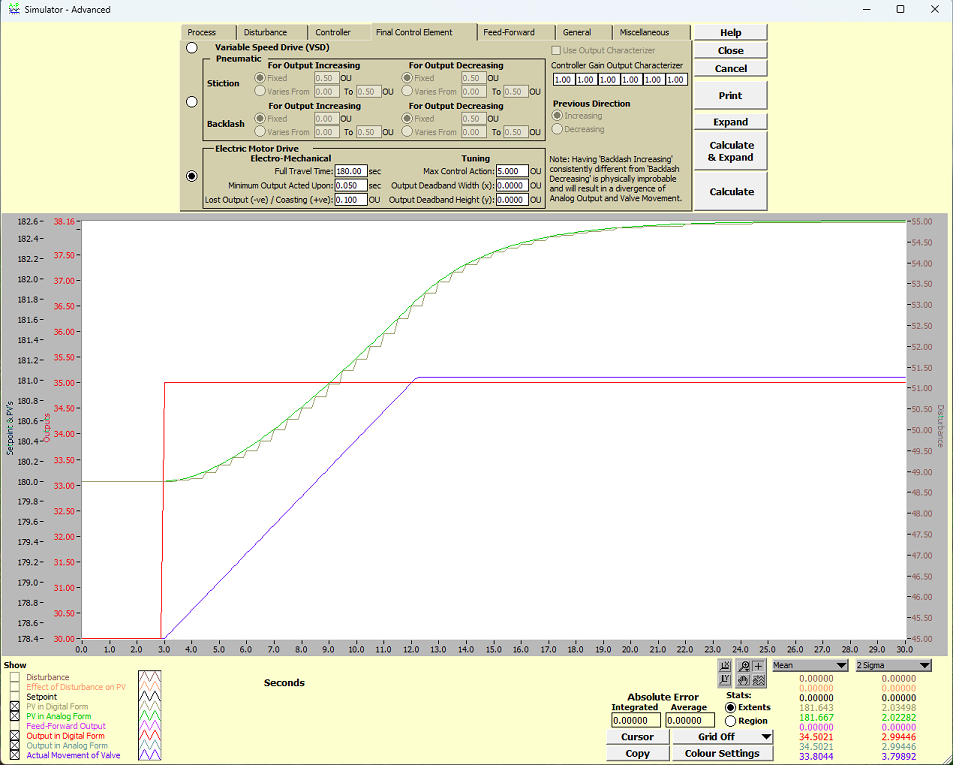The image size is (953, 765).
Task: Open Colour Settings
Action: 722,753
